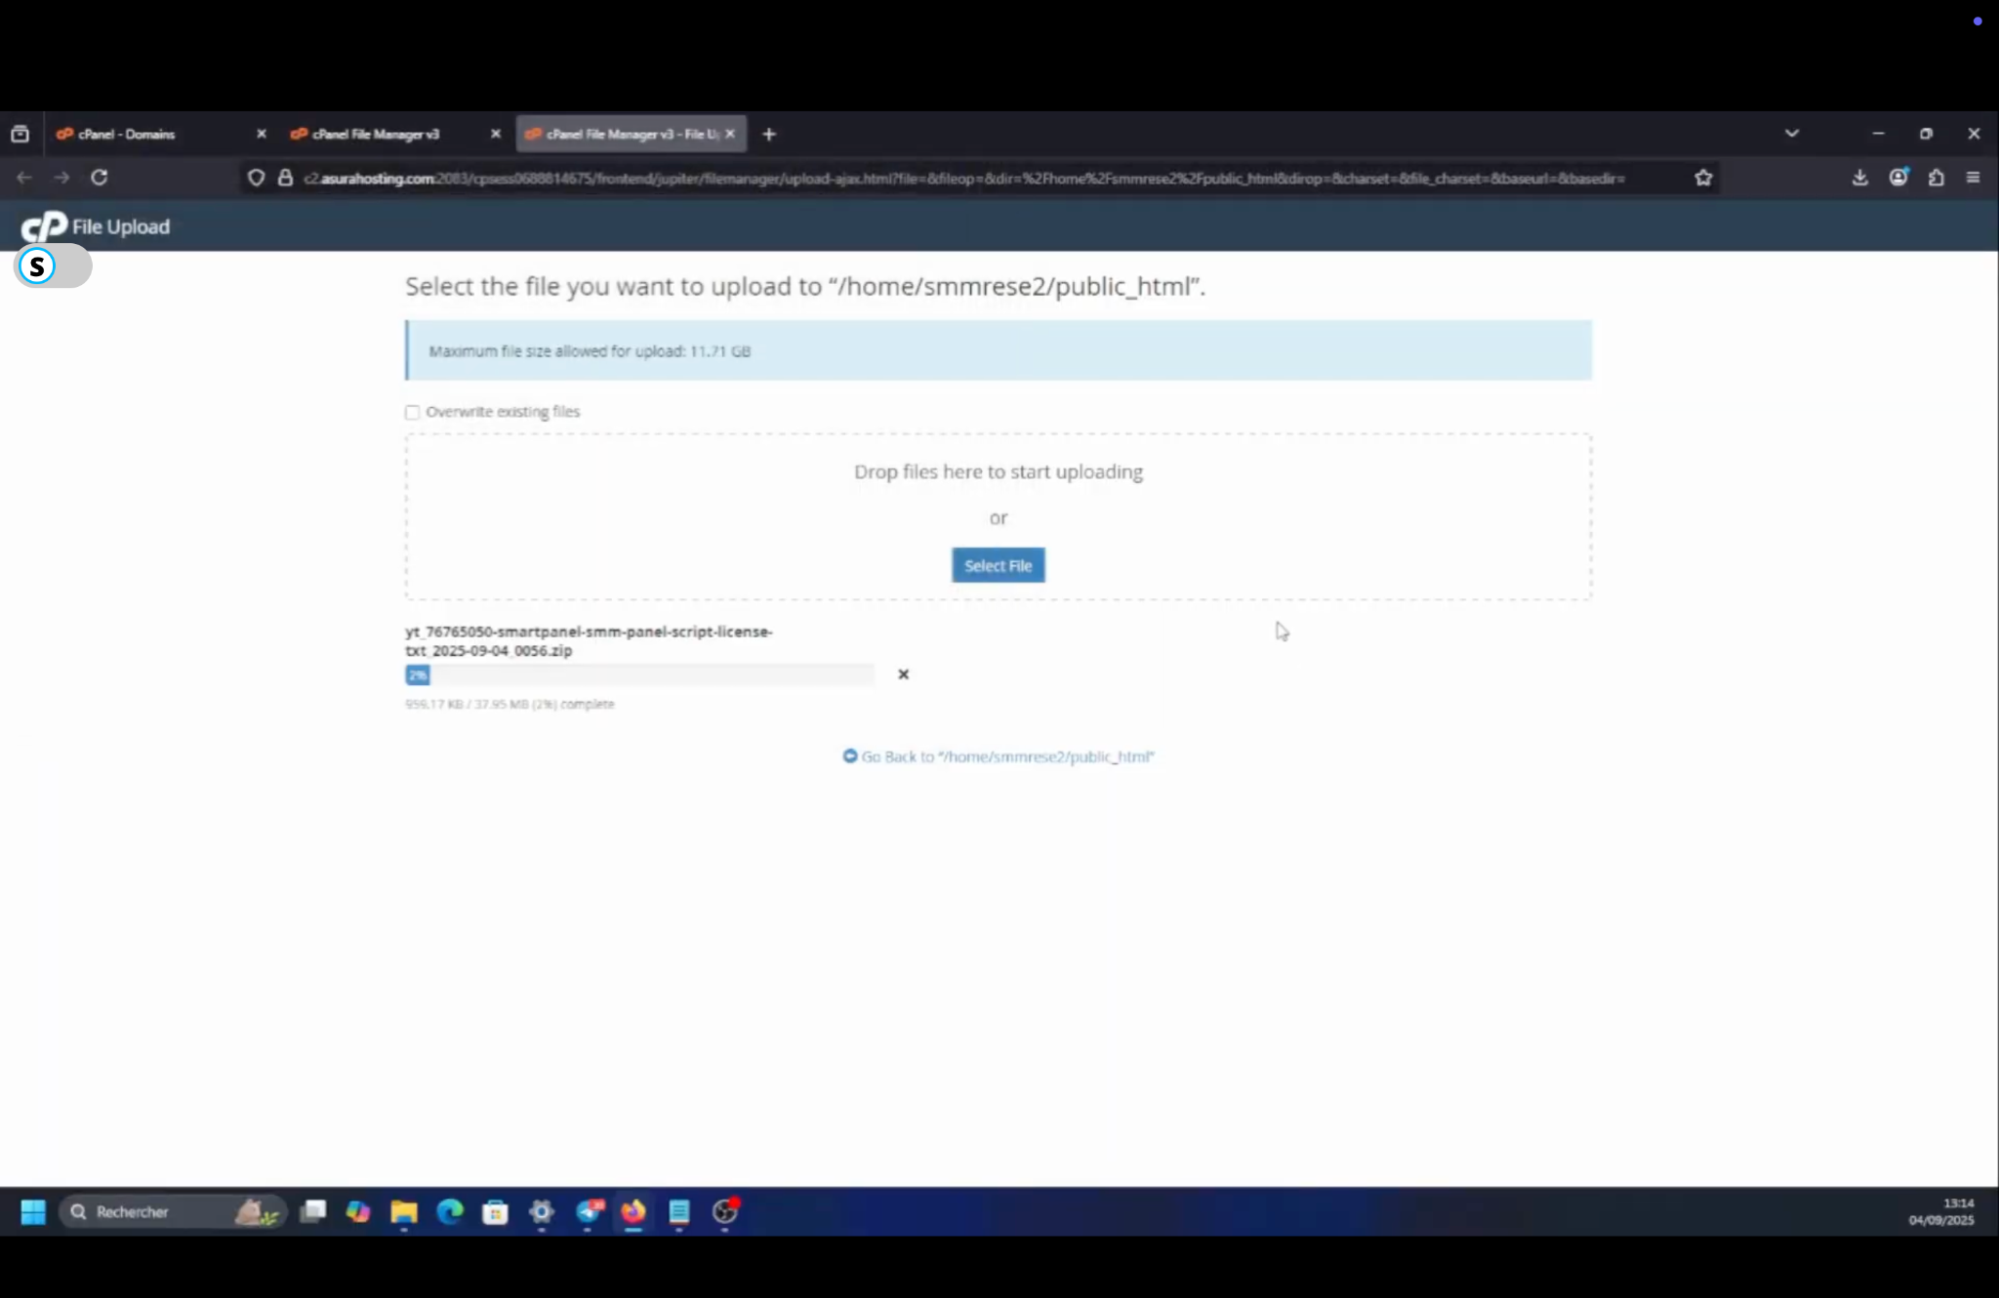This screenshot has width=1999, height=1299.
Task: Toggle the S overlay switch at top left
Action: (x=52, y=266)
